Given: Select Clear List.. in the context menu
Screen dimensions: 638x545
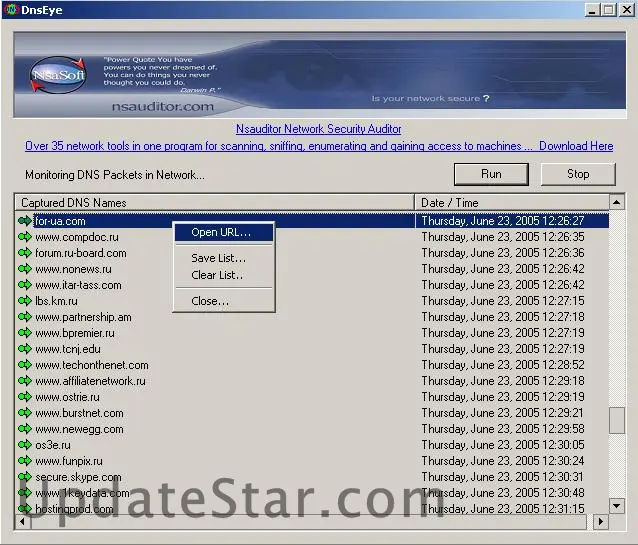Looking at the screenshot, I should pyautogui.click(x=224, y=275).
